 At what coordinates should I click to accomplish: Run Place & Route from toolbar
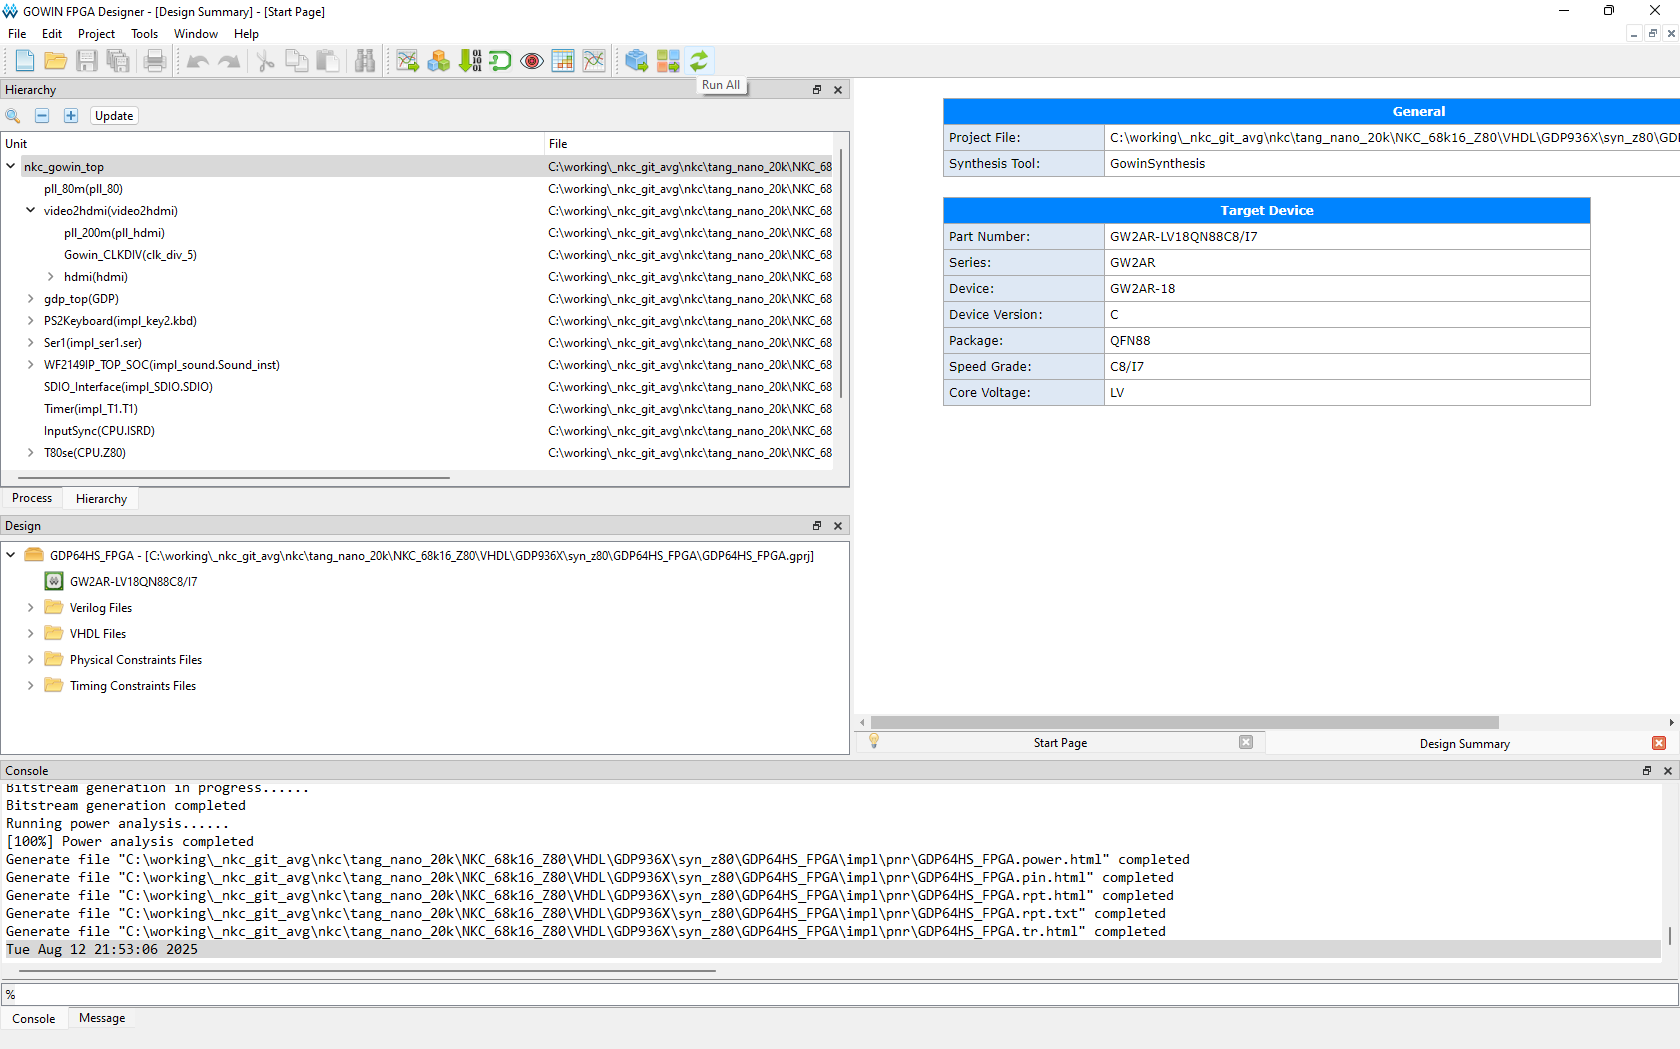point(668,61)
